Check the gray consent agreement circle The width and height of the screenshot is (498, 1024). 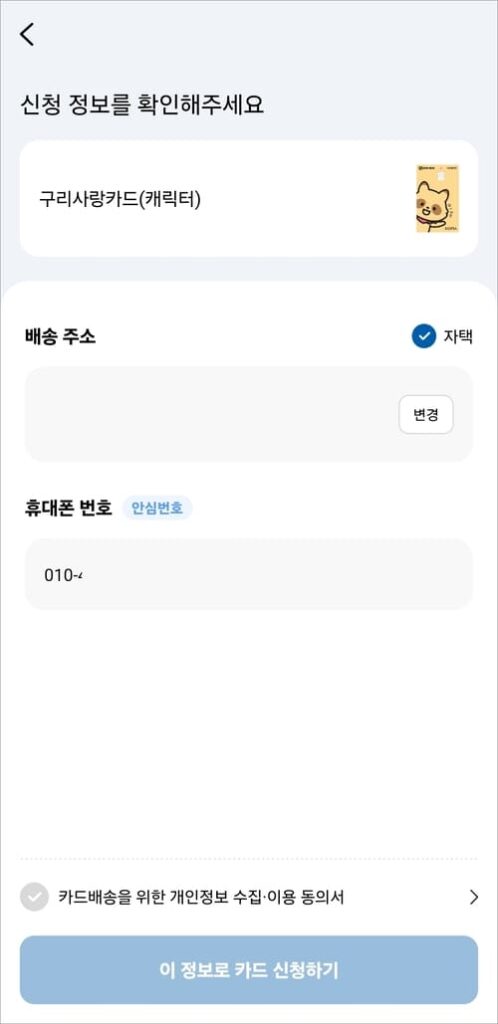[34, 897]
